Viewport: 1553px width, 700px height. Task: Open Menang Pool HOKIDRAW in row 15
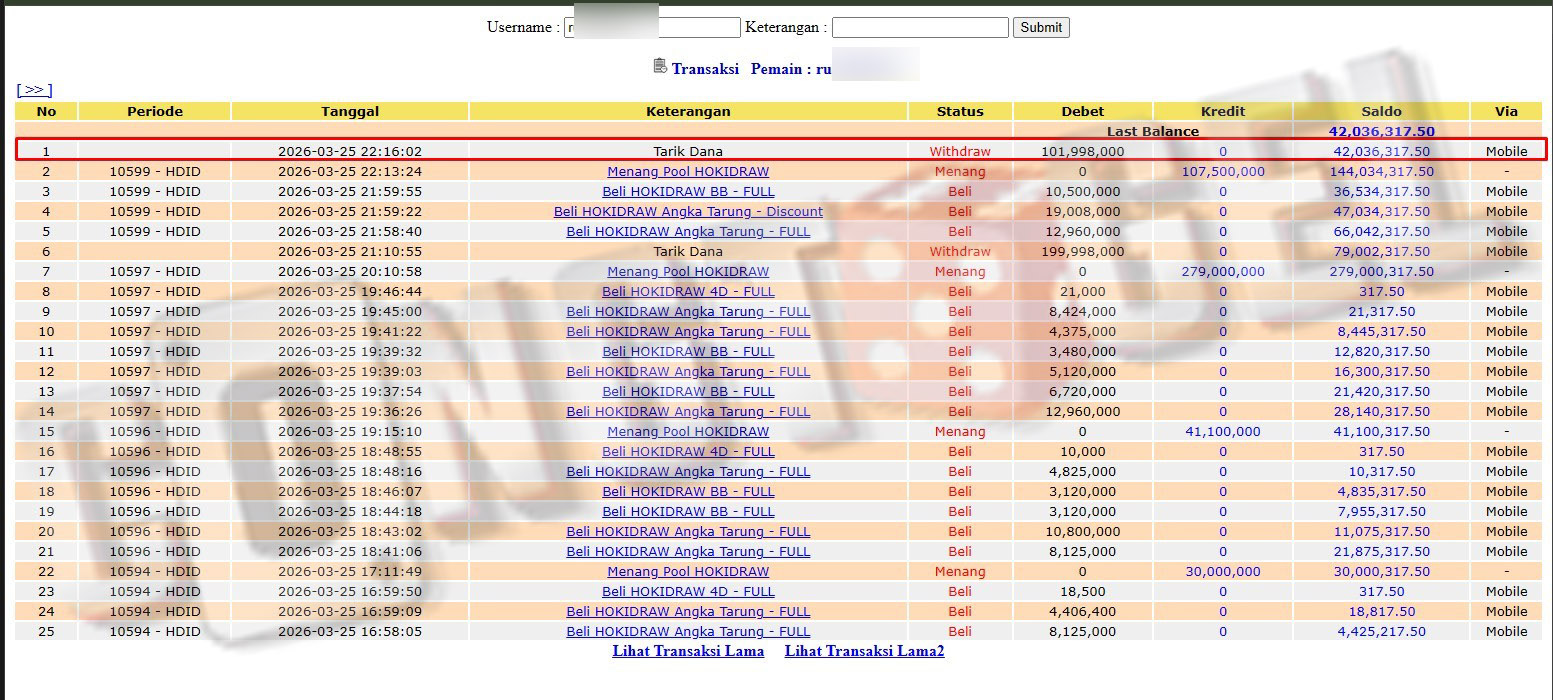click(688, 431)
